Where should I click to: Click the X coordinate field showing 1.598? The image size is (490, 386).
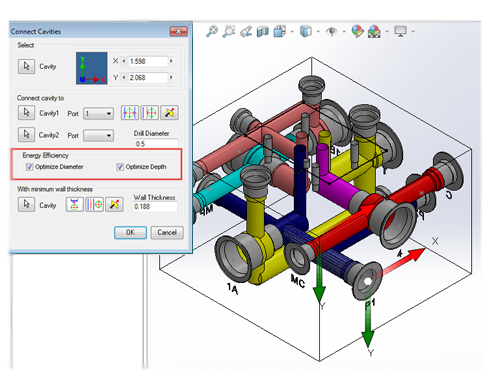coord(148,61)
